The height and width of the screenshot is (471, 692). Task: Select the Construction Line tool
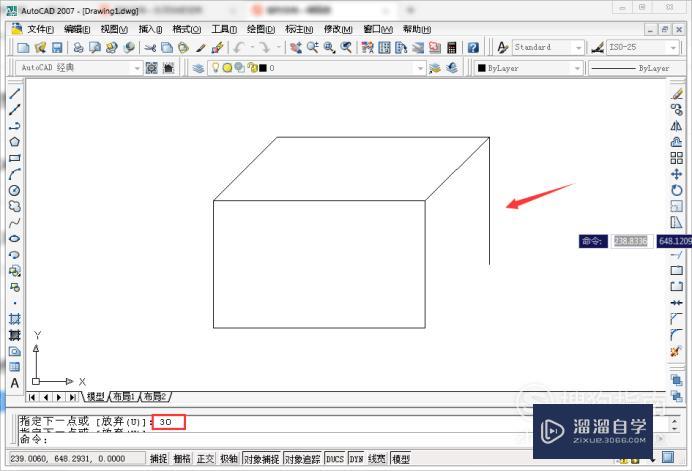15,109
